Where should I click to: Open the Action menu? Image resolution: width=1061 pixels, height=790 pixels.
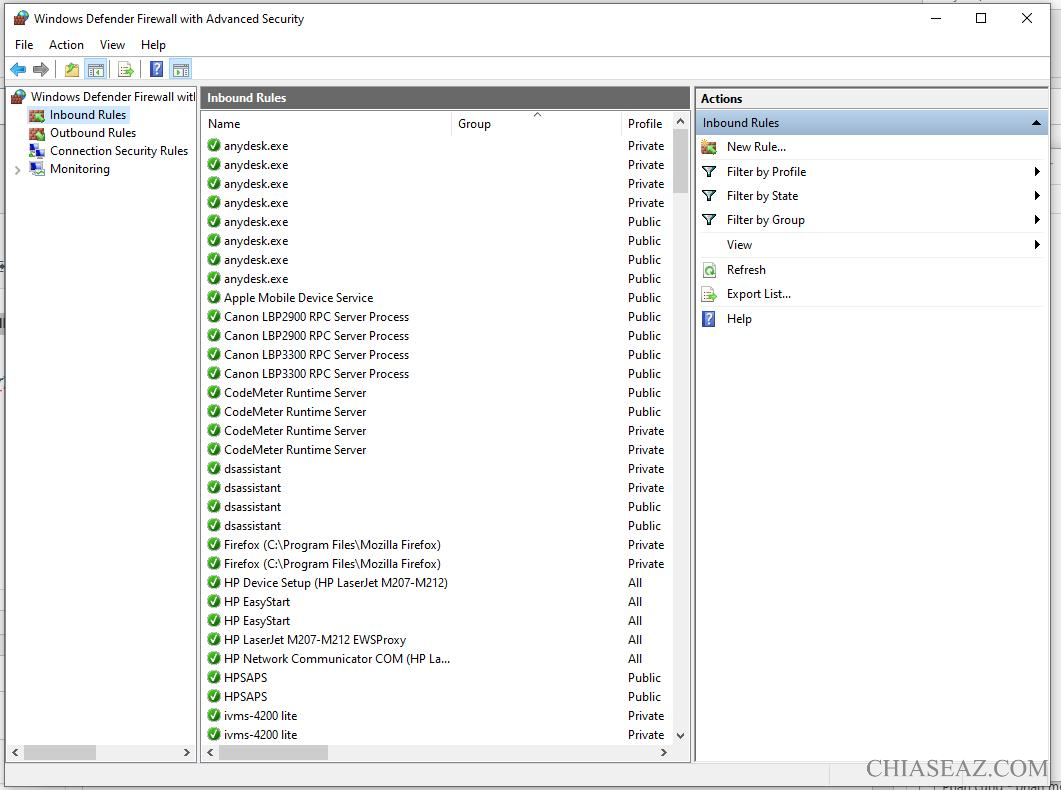[66, 45]
